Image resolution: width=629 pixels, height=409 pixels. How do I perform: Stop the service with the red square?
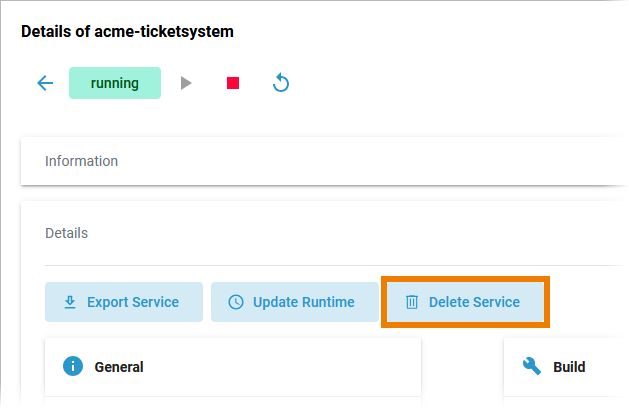[233, 83]
